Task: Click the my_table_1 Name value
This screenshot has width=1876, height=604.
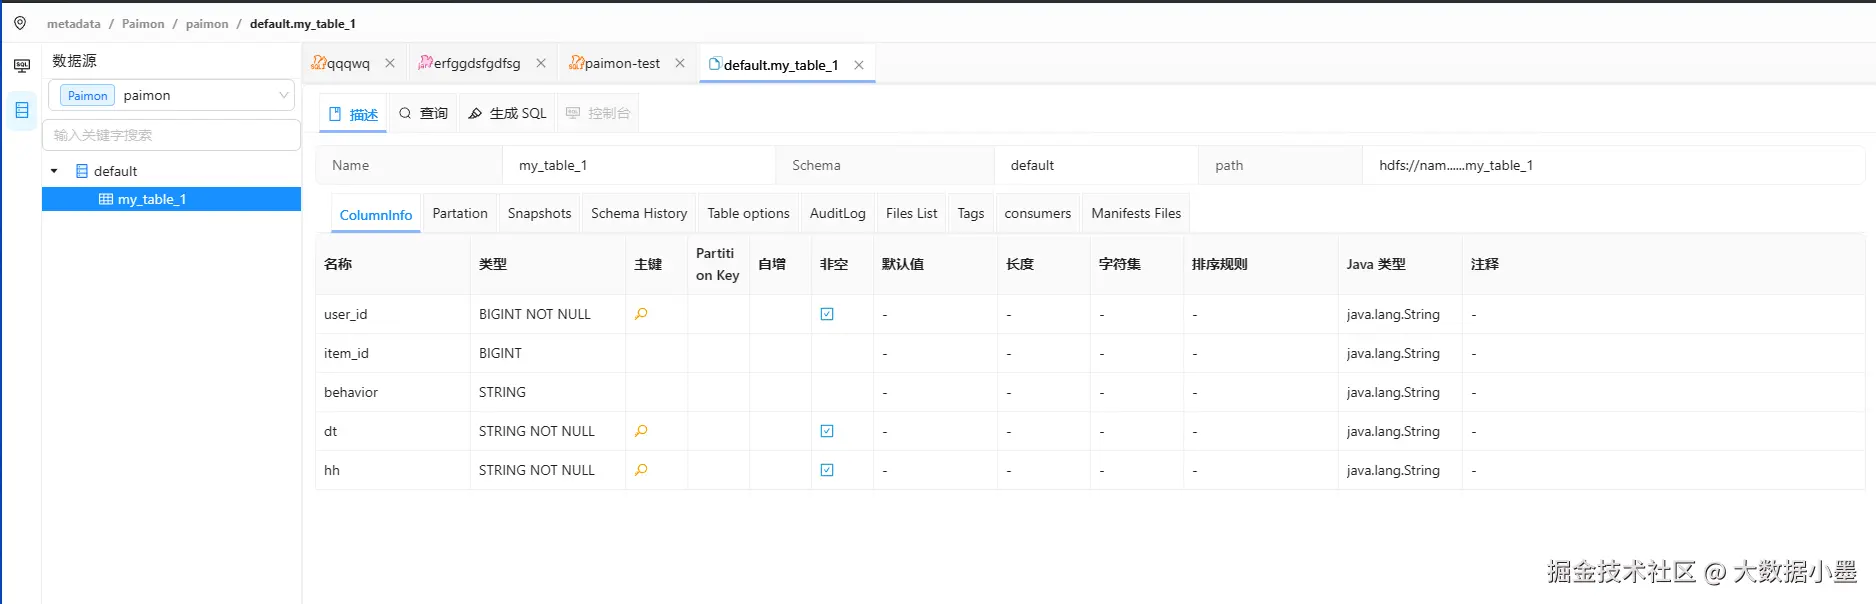Action: click(553, 165)
